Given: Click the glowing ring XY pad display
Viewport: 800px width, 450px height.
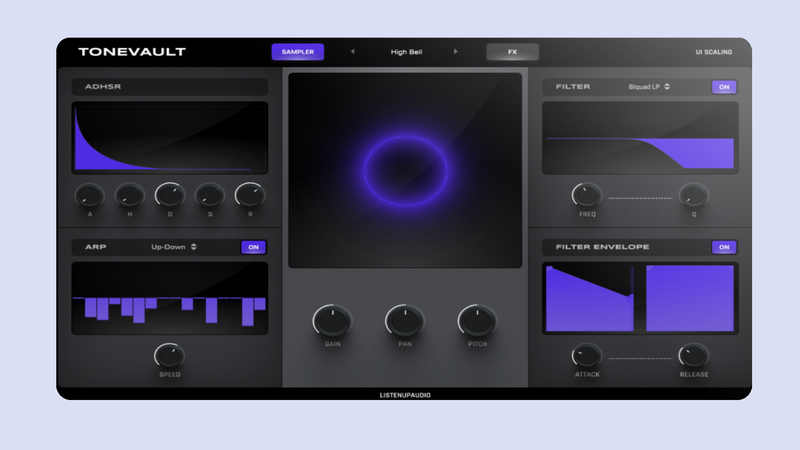Looking at the screenshot, I should (x=405, y=170).
